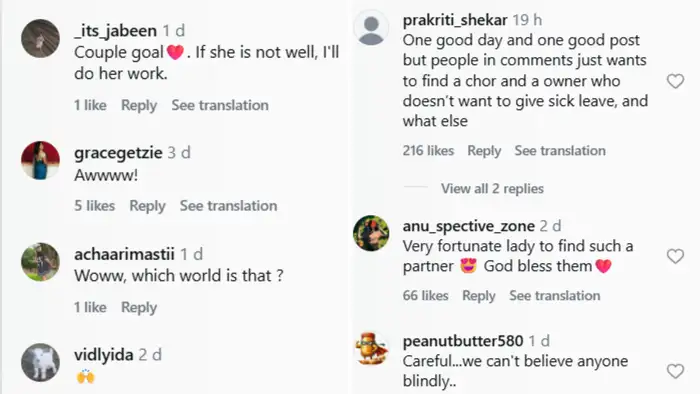700x394 pixels.
Task: View the 216 likes count
Action: point(428,151)
